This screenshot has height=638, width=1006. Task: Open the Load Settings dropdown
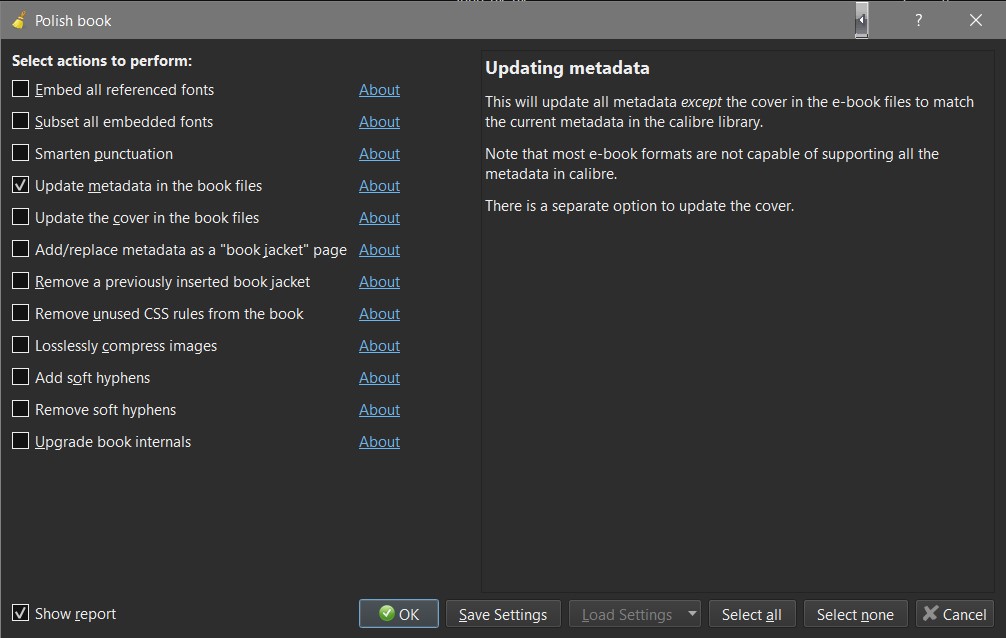tap(691, 614)
